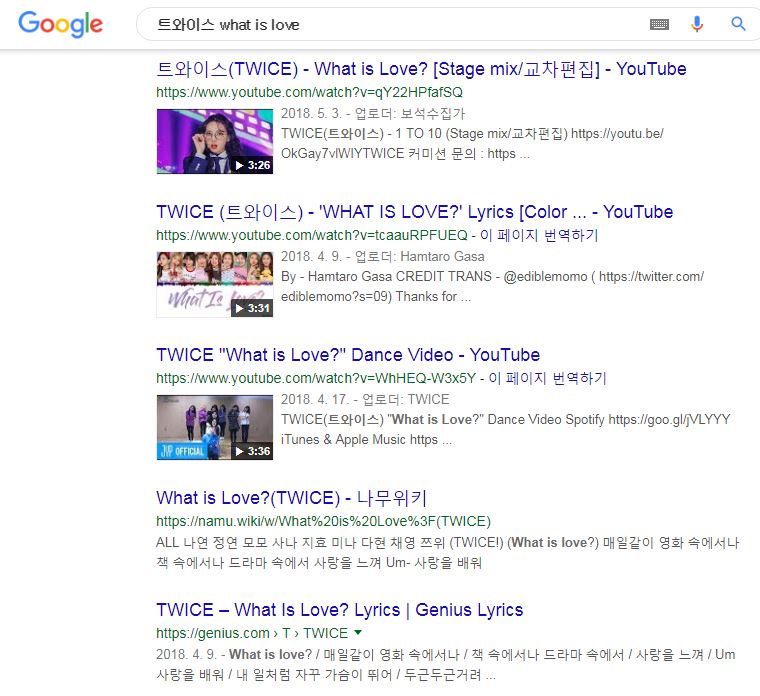The height and width of the screenshot is (696, 760).
Task: Click the URL with v=WhHEQ-W3x5Y
Action: point(316,378)
